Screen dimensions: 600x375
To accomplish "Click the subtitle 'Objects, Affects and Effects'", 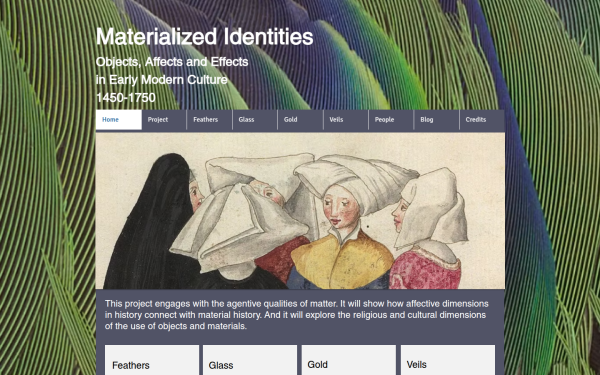I will point(172,62).
